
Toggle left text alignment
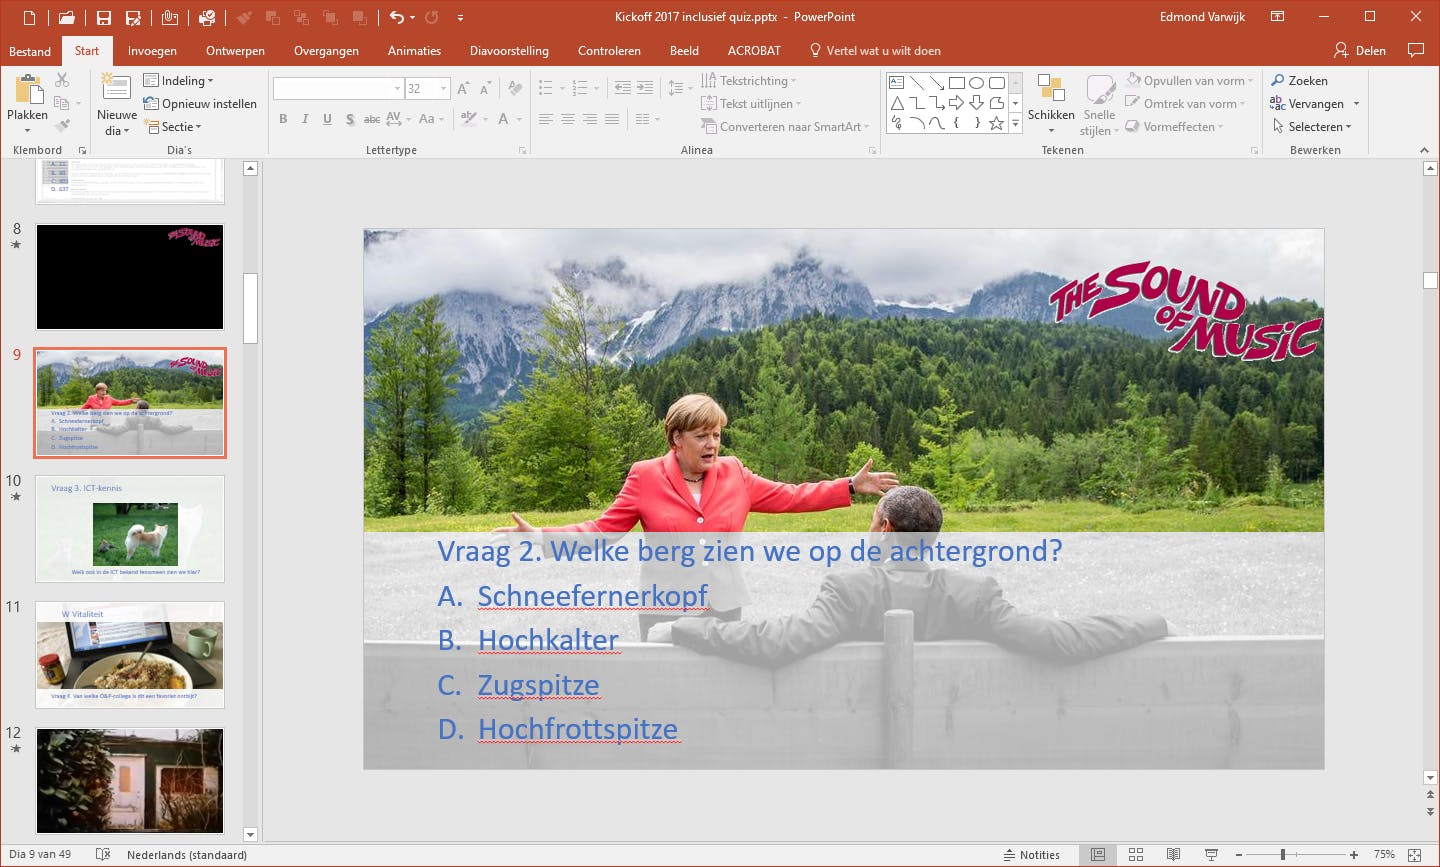(x=546, y=119)
